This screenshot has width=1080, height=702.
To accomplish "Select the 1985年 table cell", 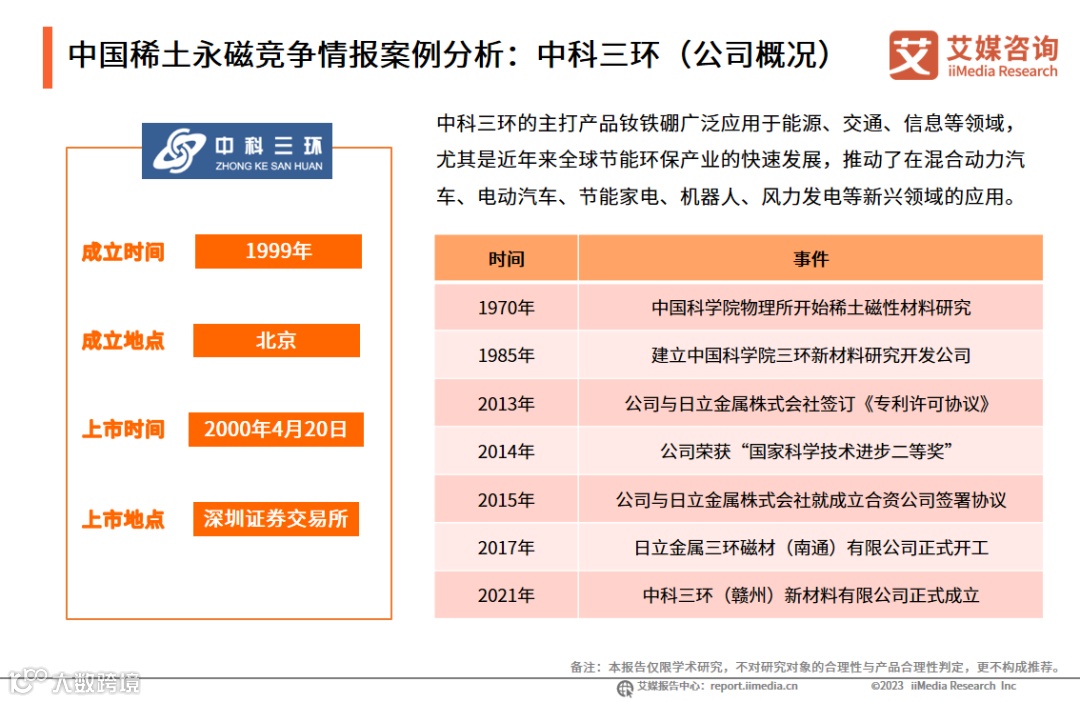I will 506,355.
